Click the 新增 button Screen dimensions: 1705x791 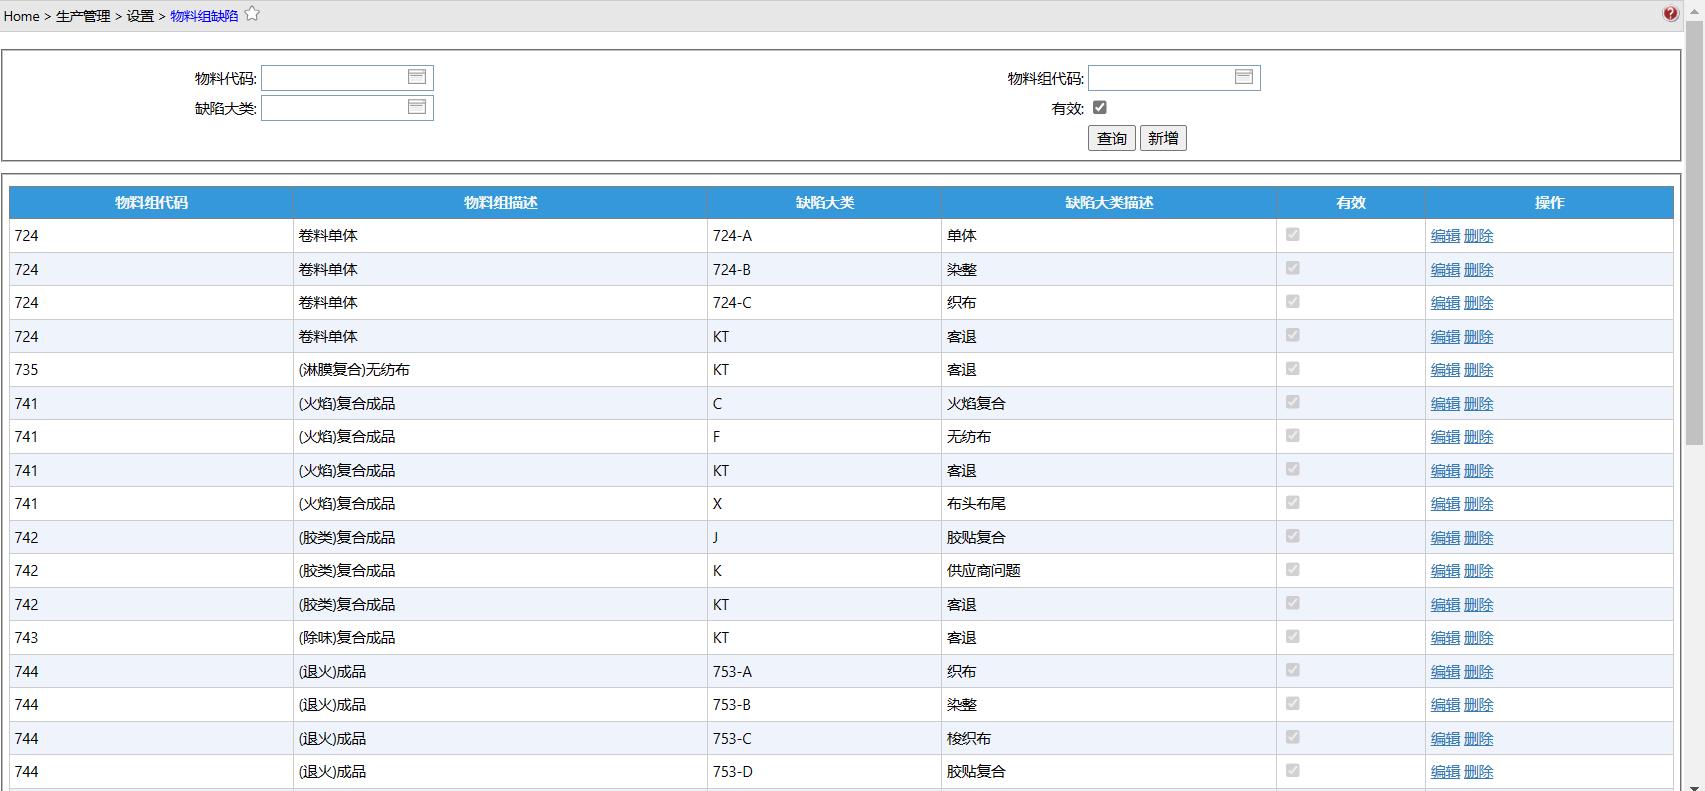1163,138
